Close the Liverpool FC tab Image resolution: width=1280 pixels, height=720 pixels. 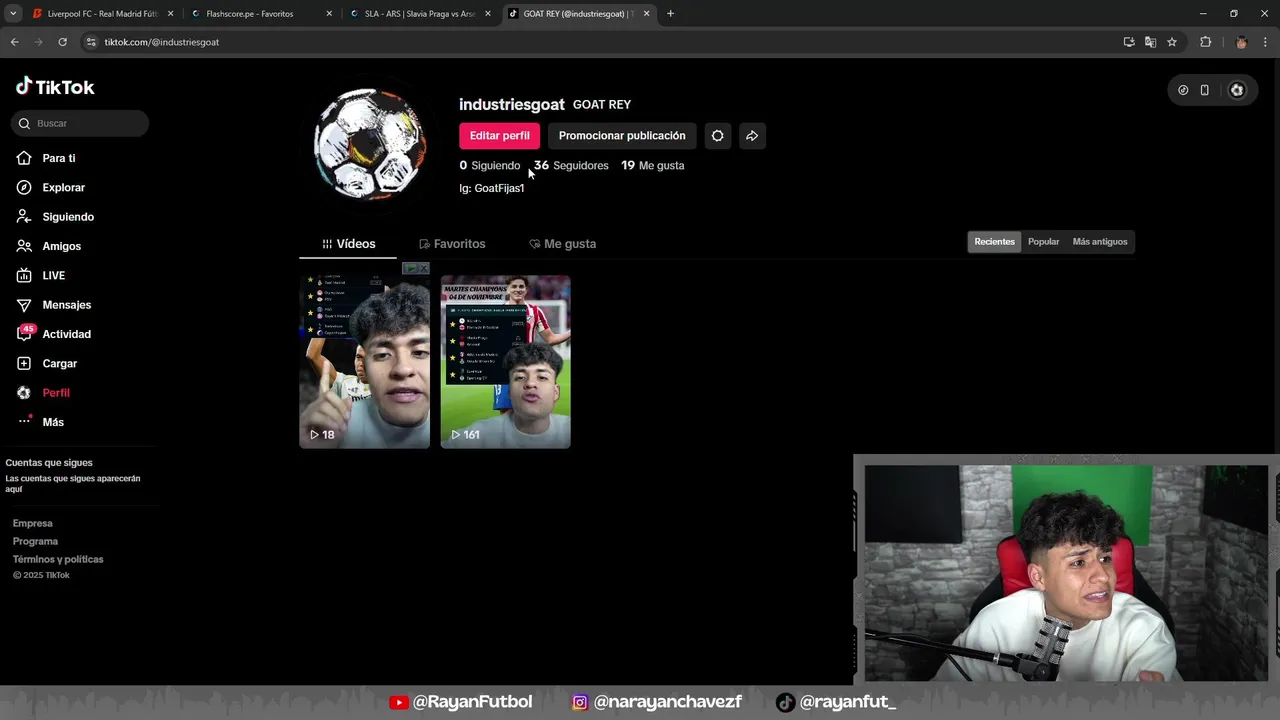[170, 14]
